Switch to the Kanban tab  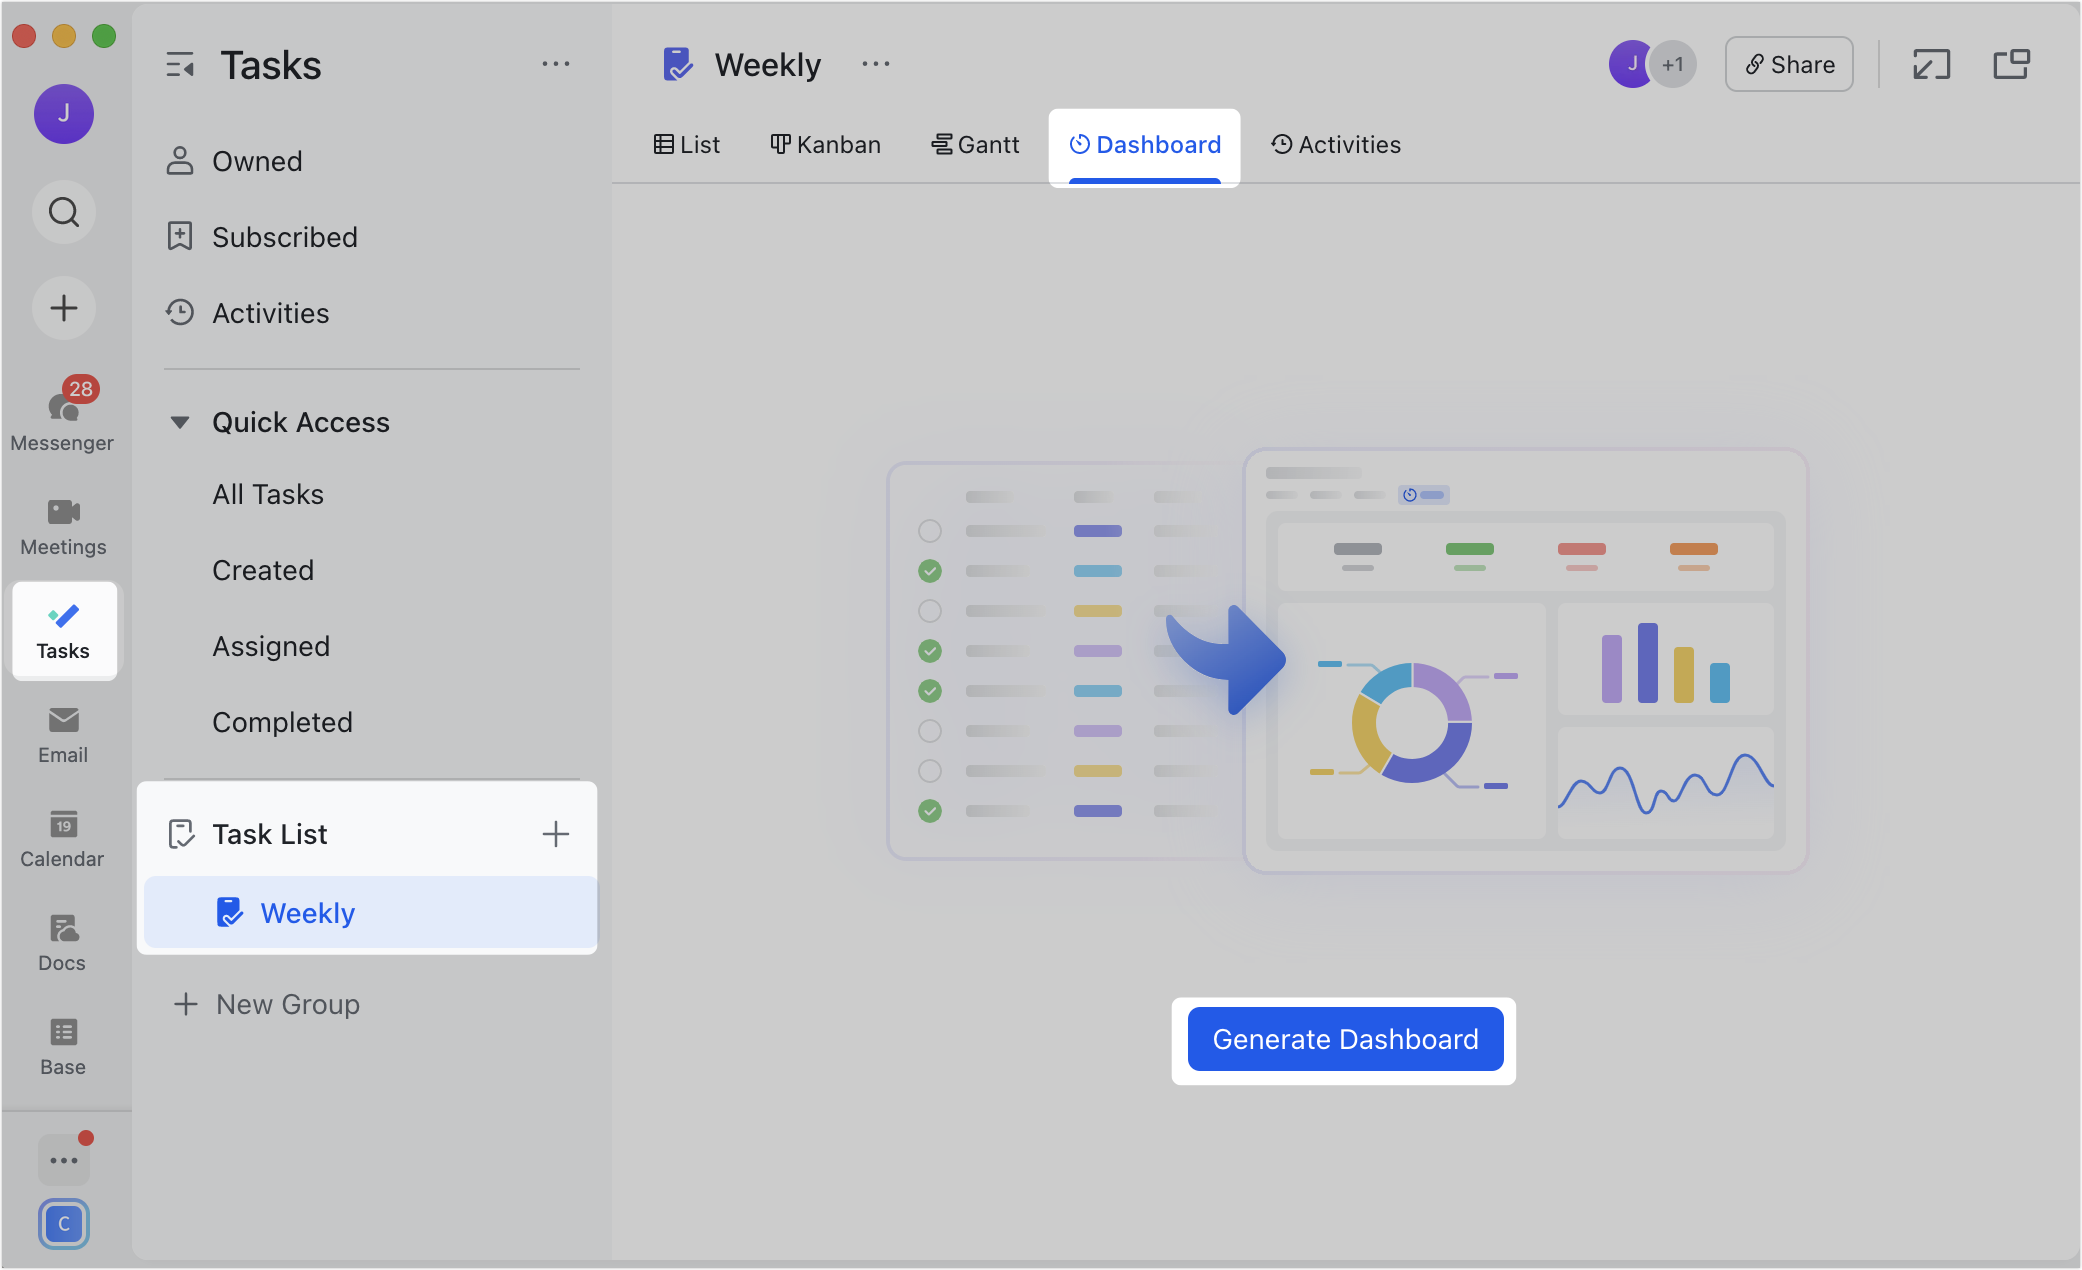tap(826, 144)
